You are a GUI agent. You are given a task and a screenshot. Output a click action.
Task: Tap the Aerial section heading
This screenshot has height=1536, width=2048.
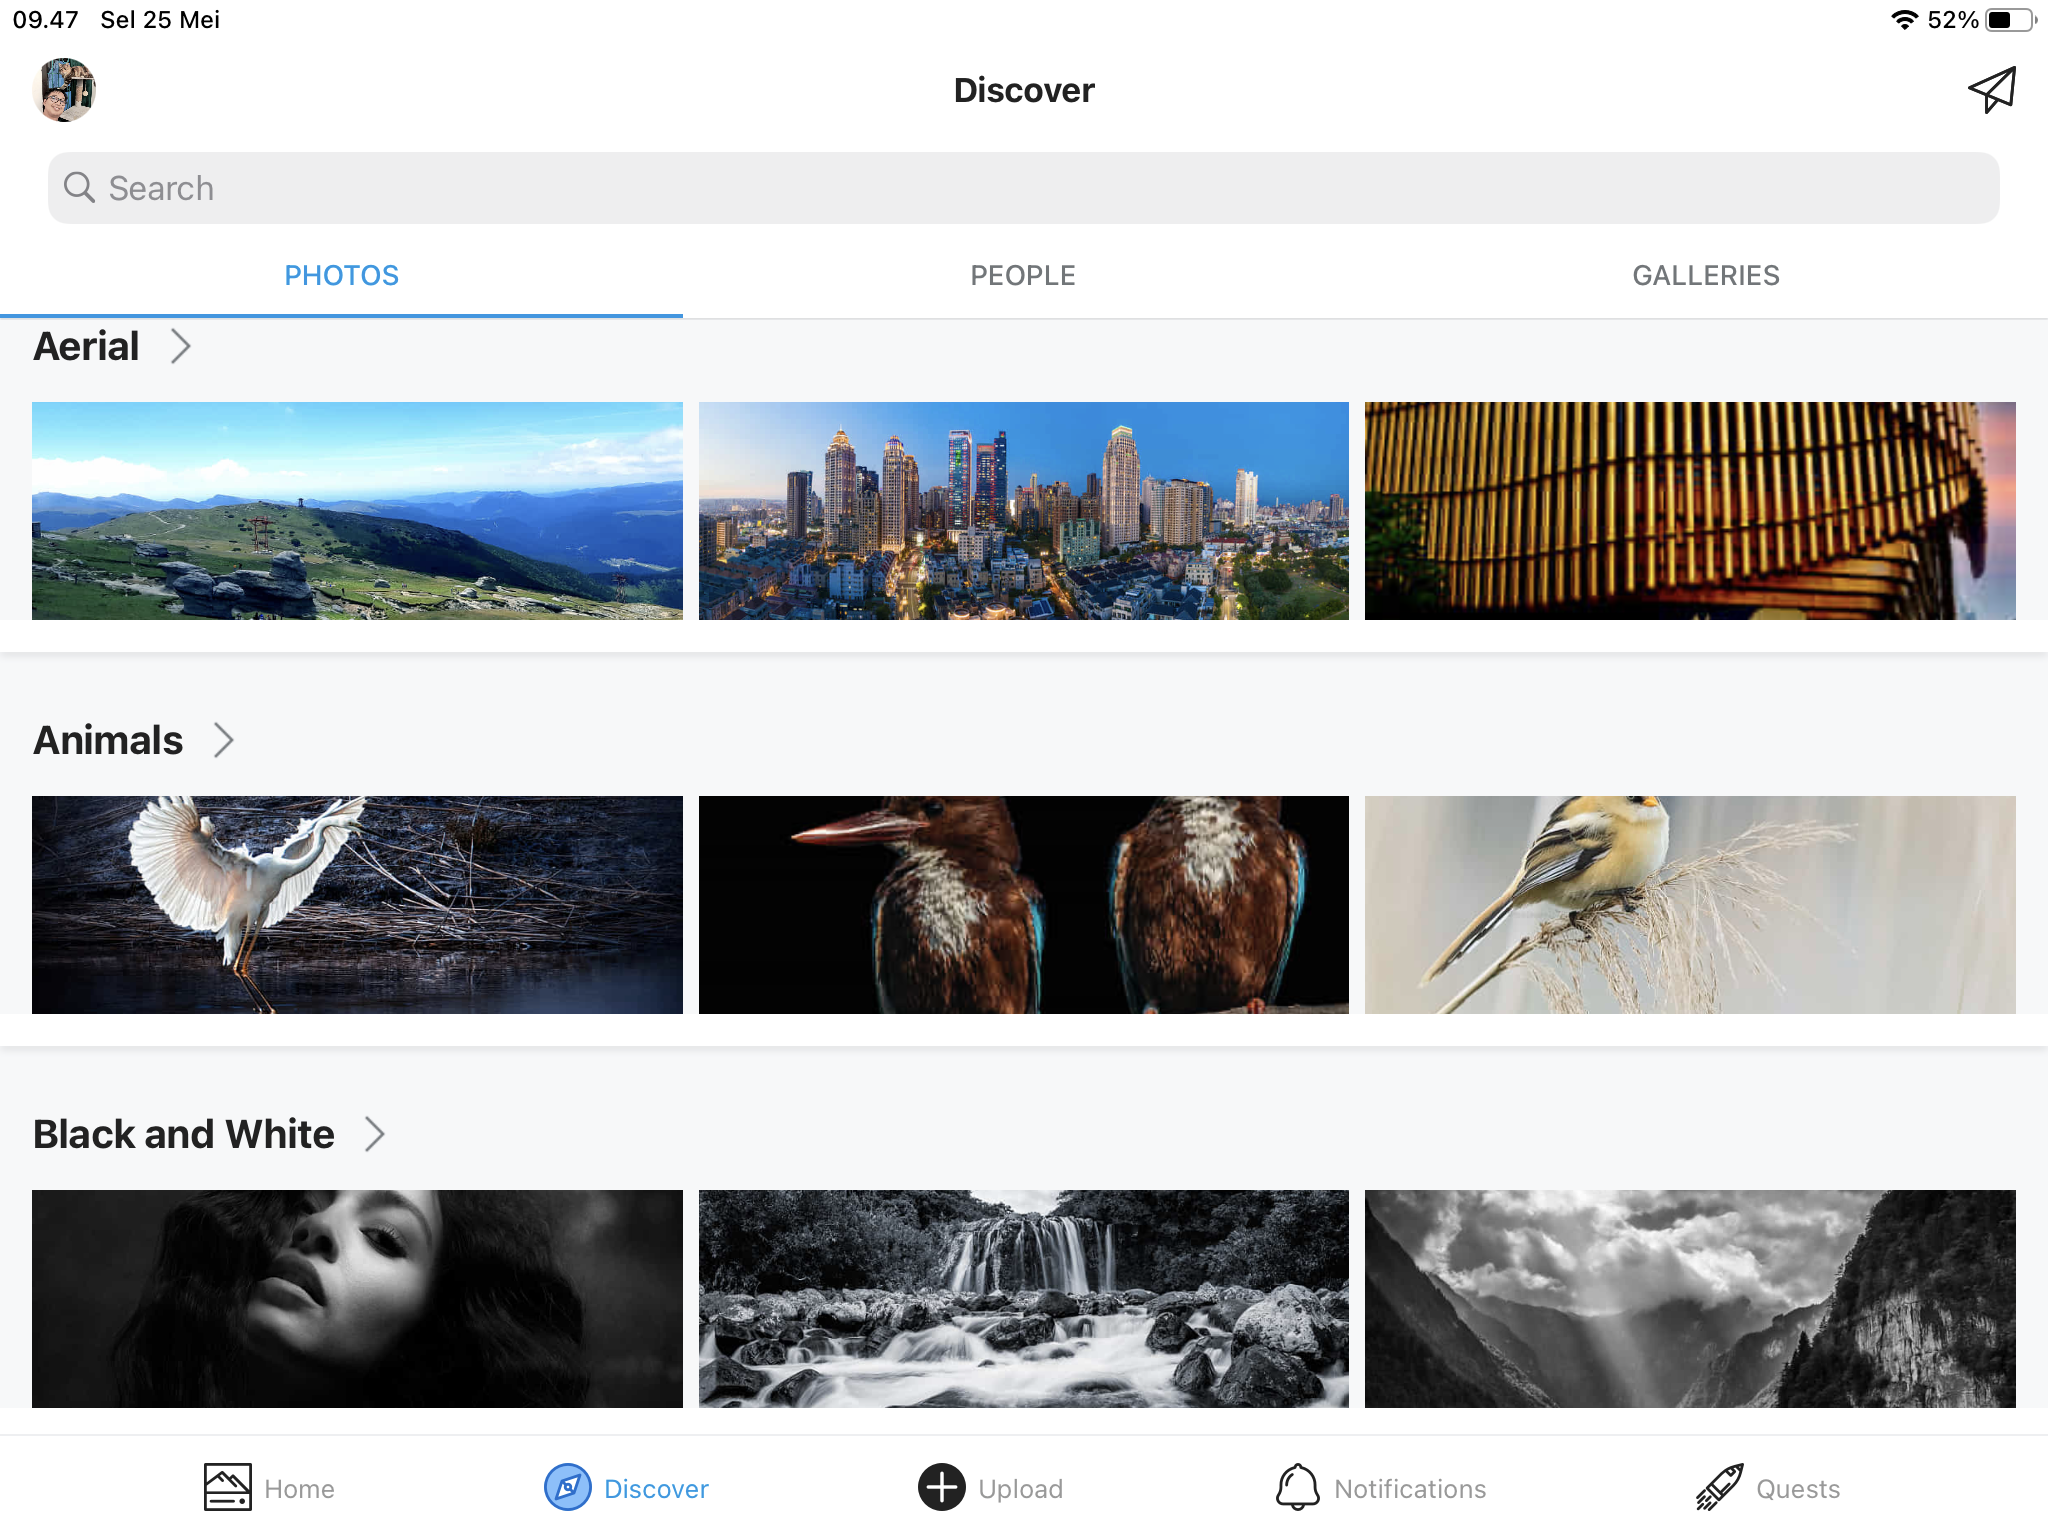[86, 347]
